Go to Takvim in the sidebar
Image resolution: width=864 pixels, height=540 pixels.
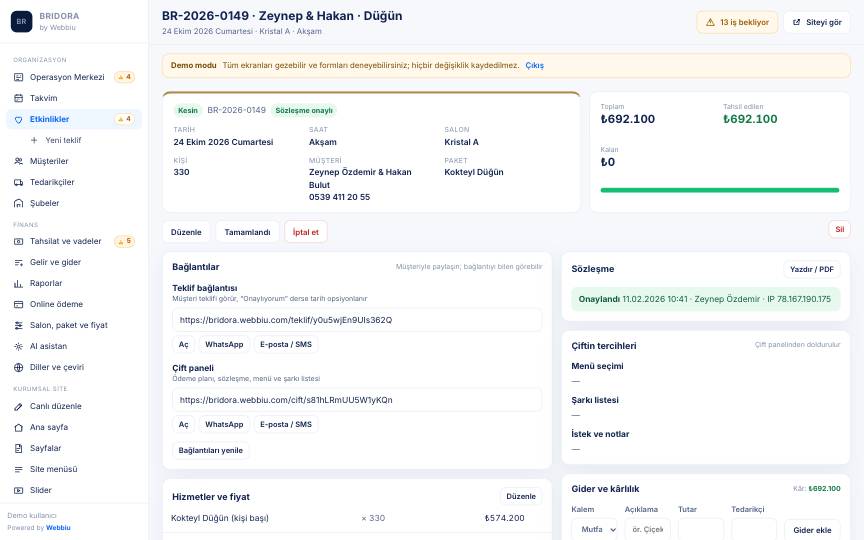coord(74,98)
